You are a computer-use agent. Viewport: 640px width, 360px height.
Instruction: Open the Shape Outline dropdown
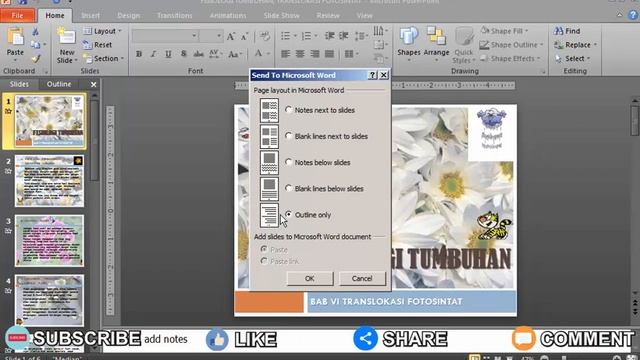tap(512, 44)
